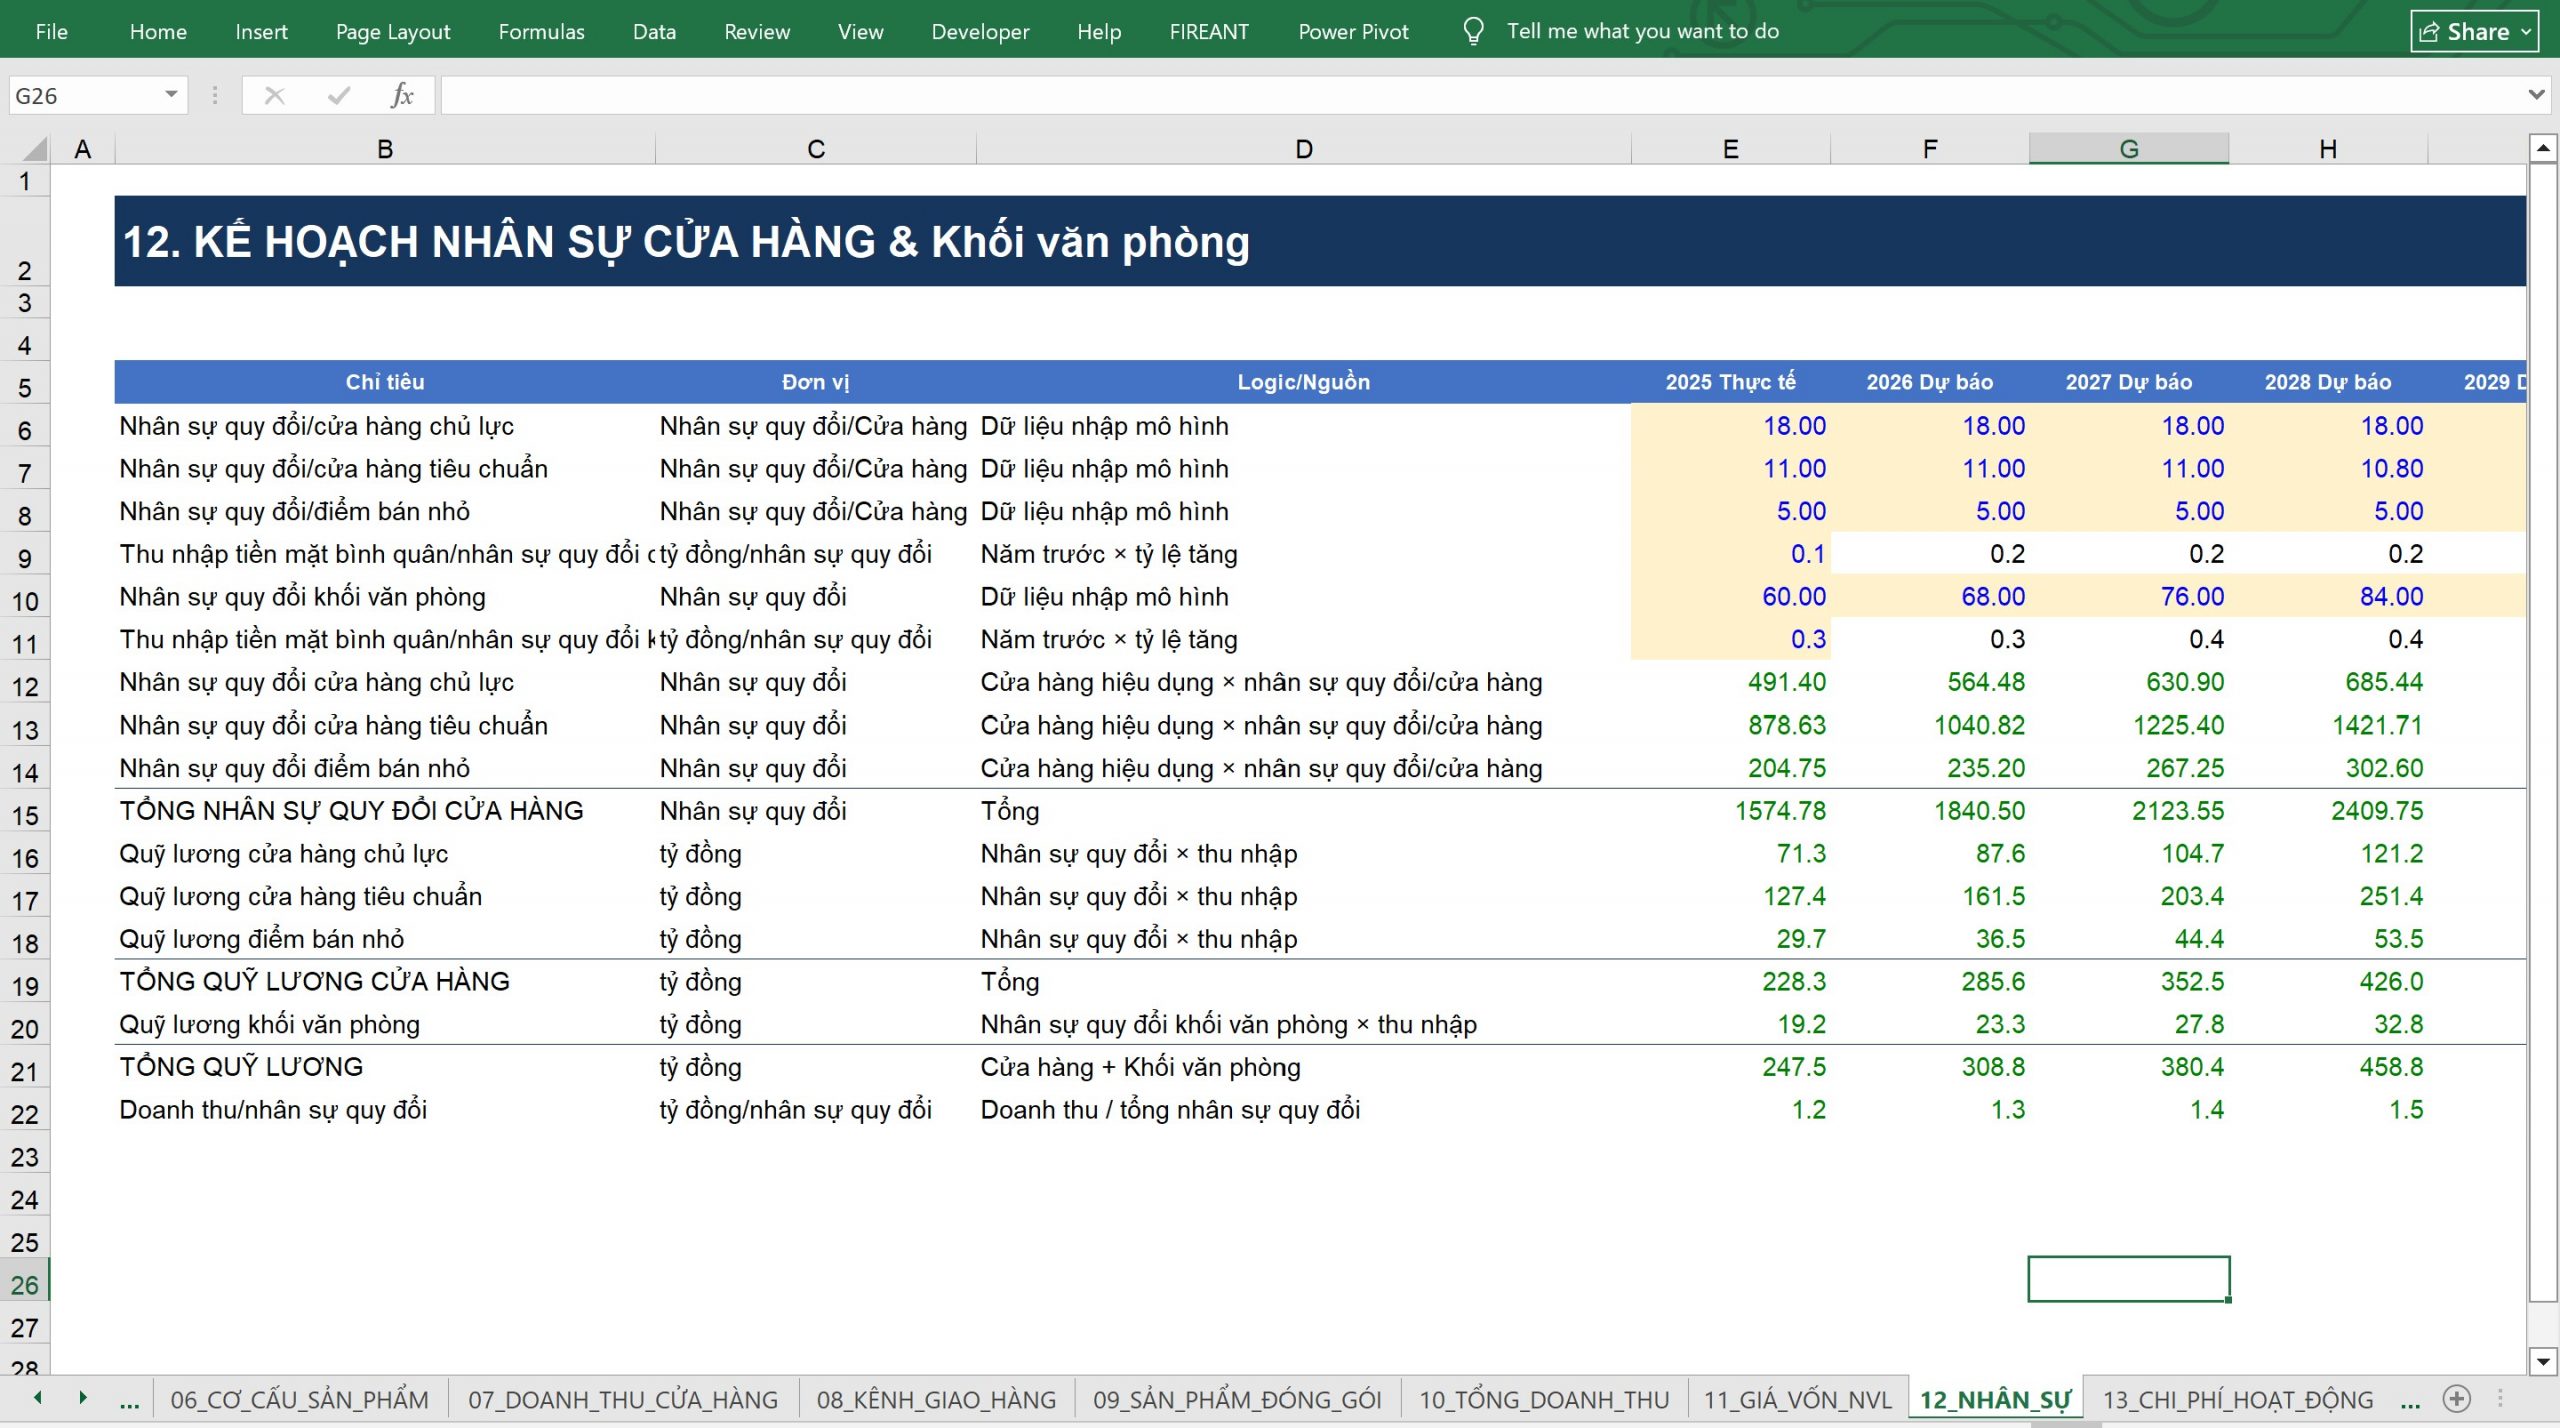Select the Page Layout tab
Image resolution: width=2560 pixels, height=1428 pixels.
(x=393, y=31)
